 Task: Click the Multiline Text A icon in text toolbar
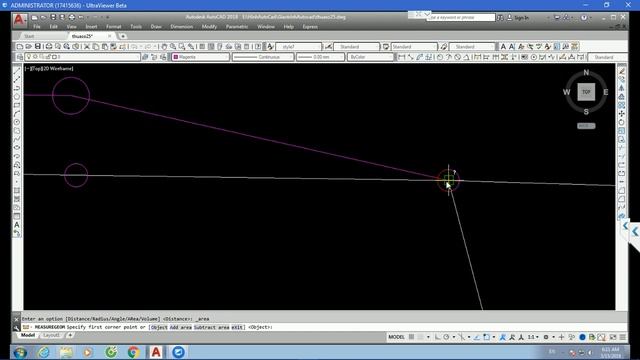pyautogui.click(x=503, y=47)
